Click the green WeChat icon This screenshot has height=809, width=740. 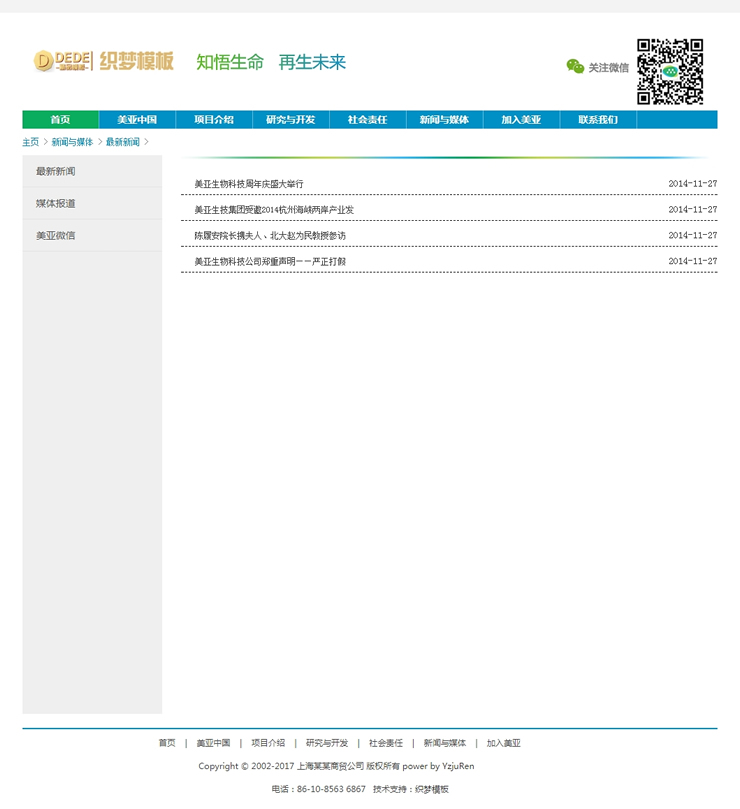(x=575, y=67)
